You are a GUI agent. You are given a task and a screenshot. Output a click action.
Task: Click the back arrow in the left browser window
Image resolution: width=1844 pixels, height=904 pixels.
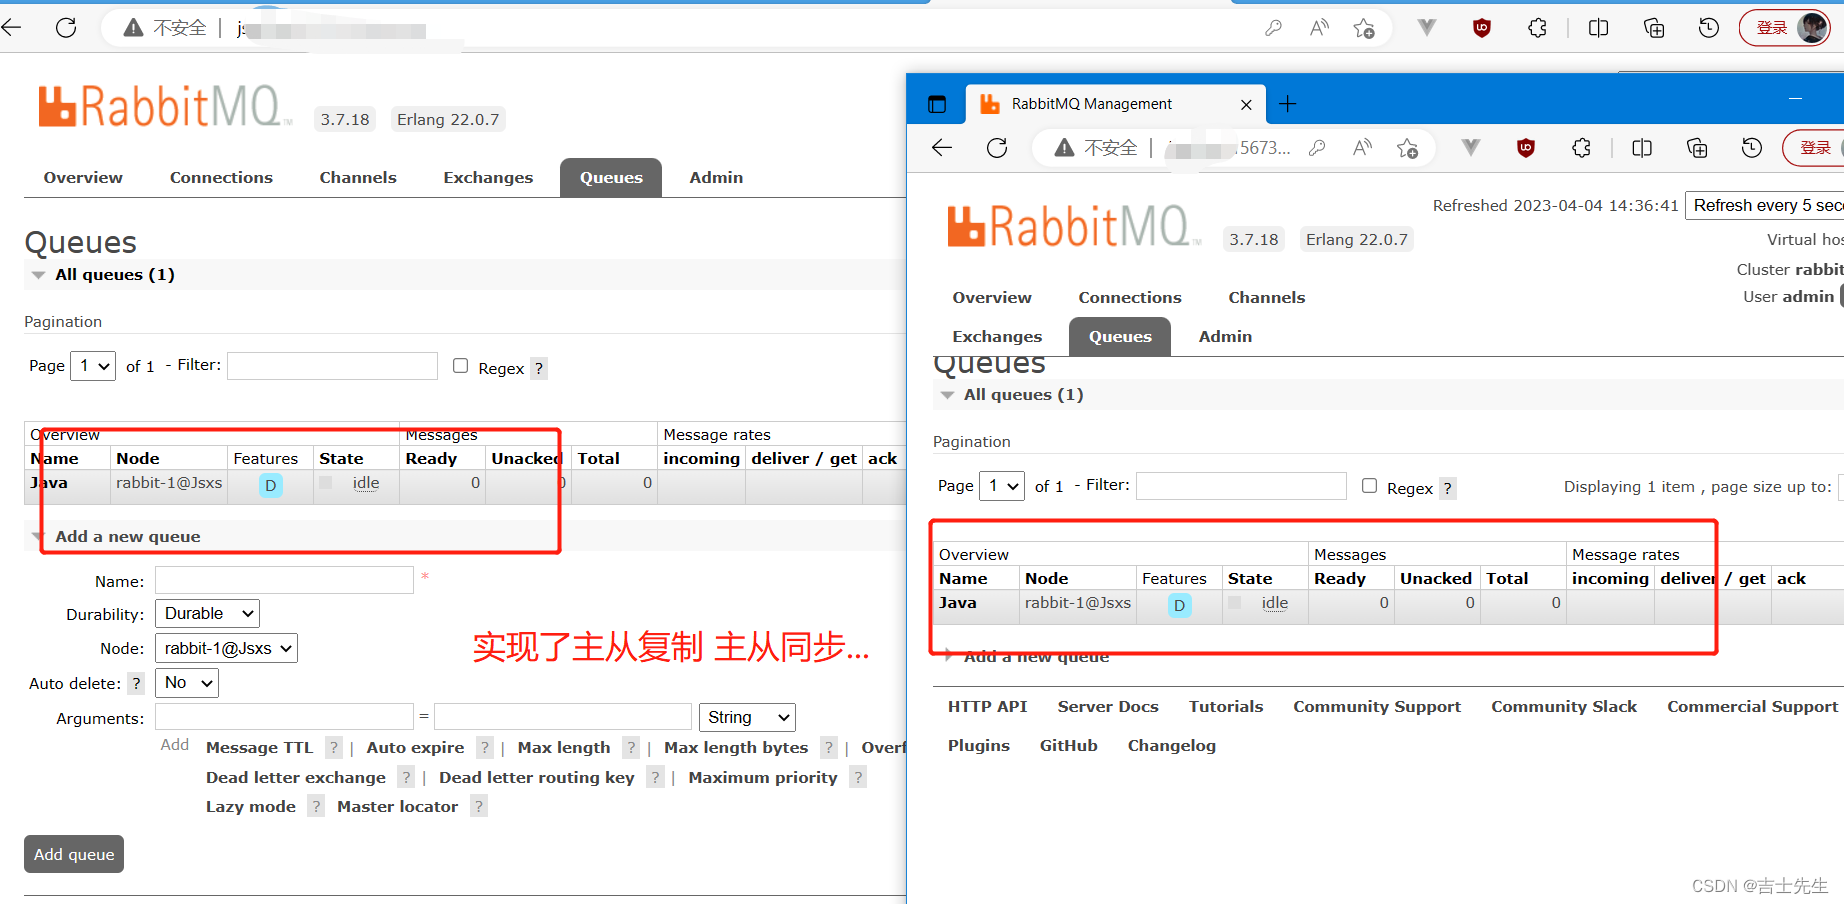tap(12, 28)
